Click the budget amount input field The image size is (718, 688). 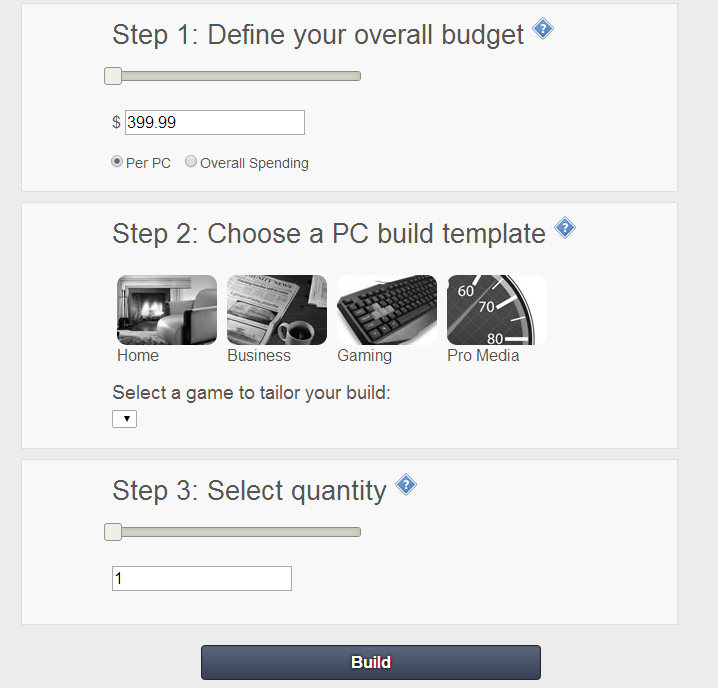pos(214,122)
